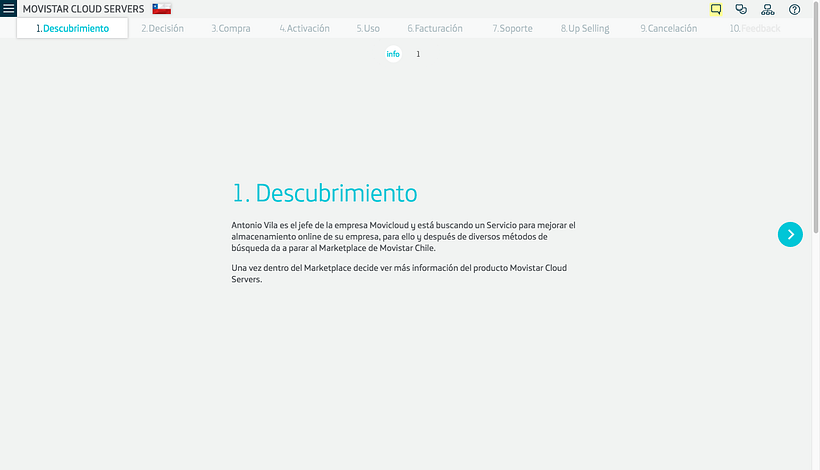Open the 4.Activación tab
Image resolution: width=820 pixels, height=470 pixels.
tap(304, 28)
